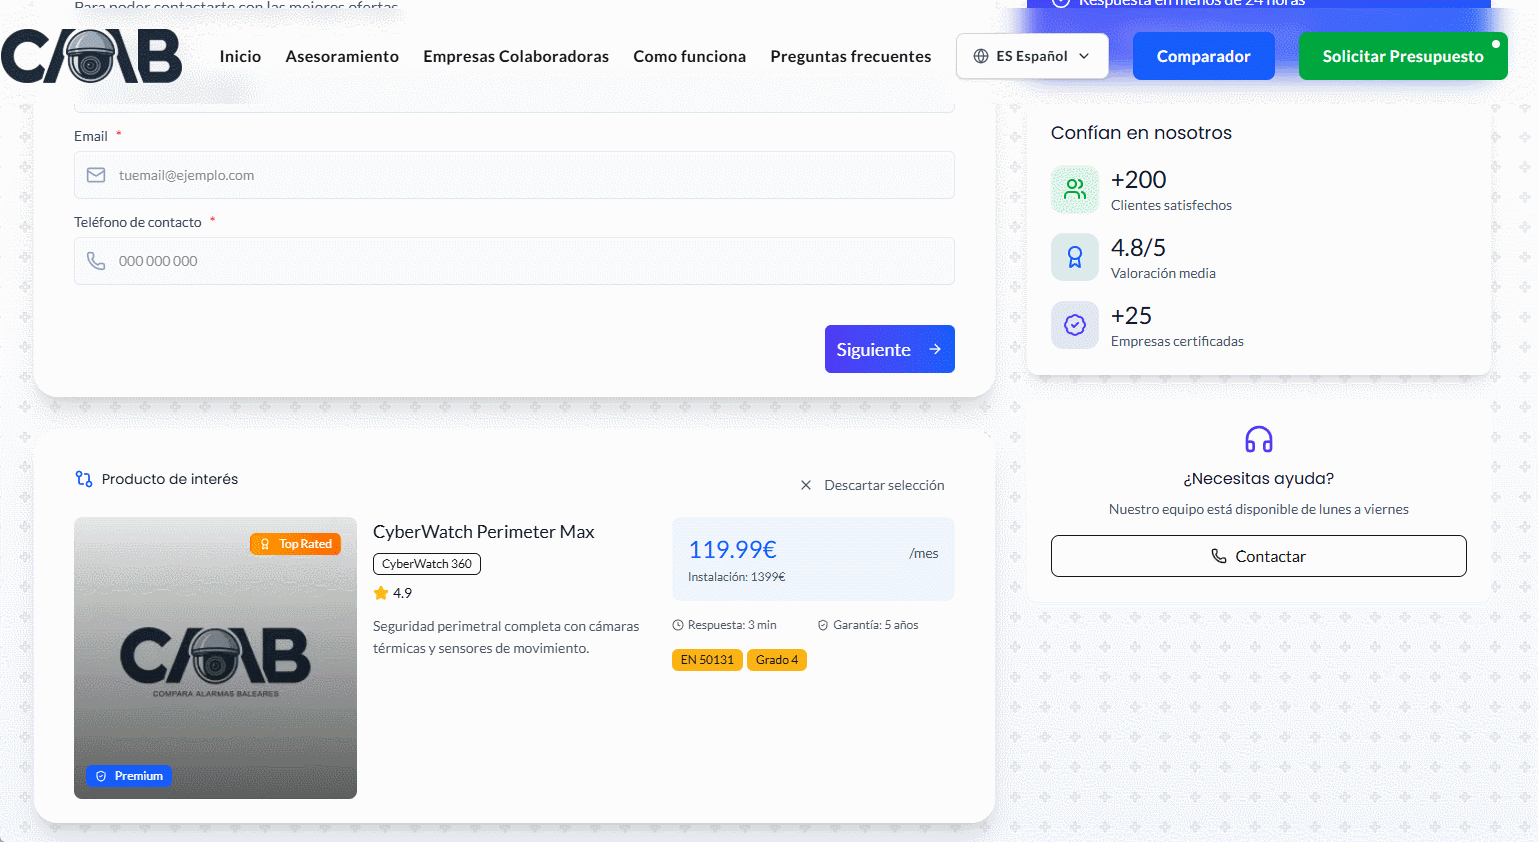
Task: Click the ¿Necesitas ayuda? heading
Action: click(x=1259, y=479)
